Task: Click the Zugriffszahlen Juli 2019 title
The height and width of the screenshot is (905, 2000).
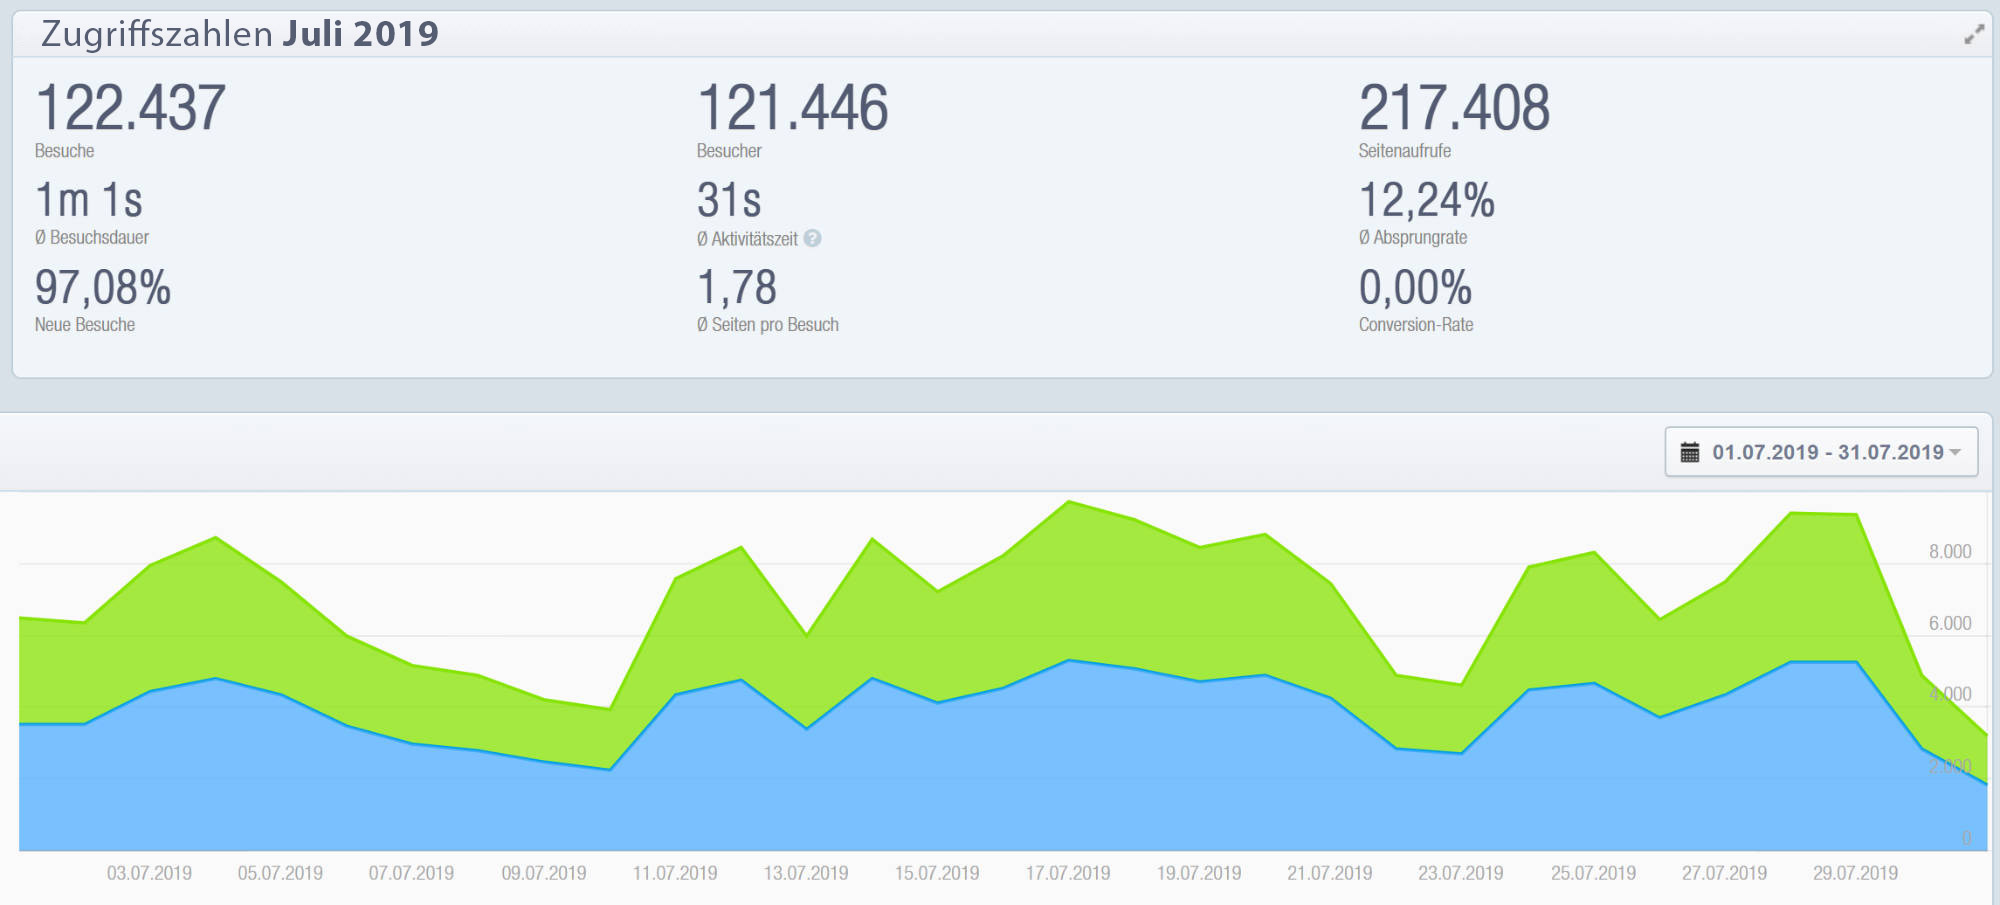Action: [x=240, y=34]
